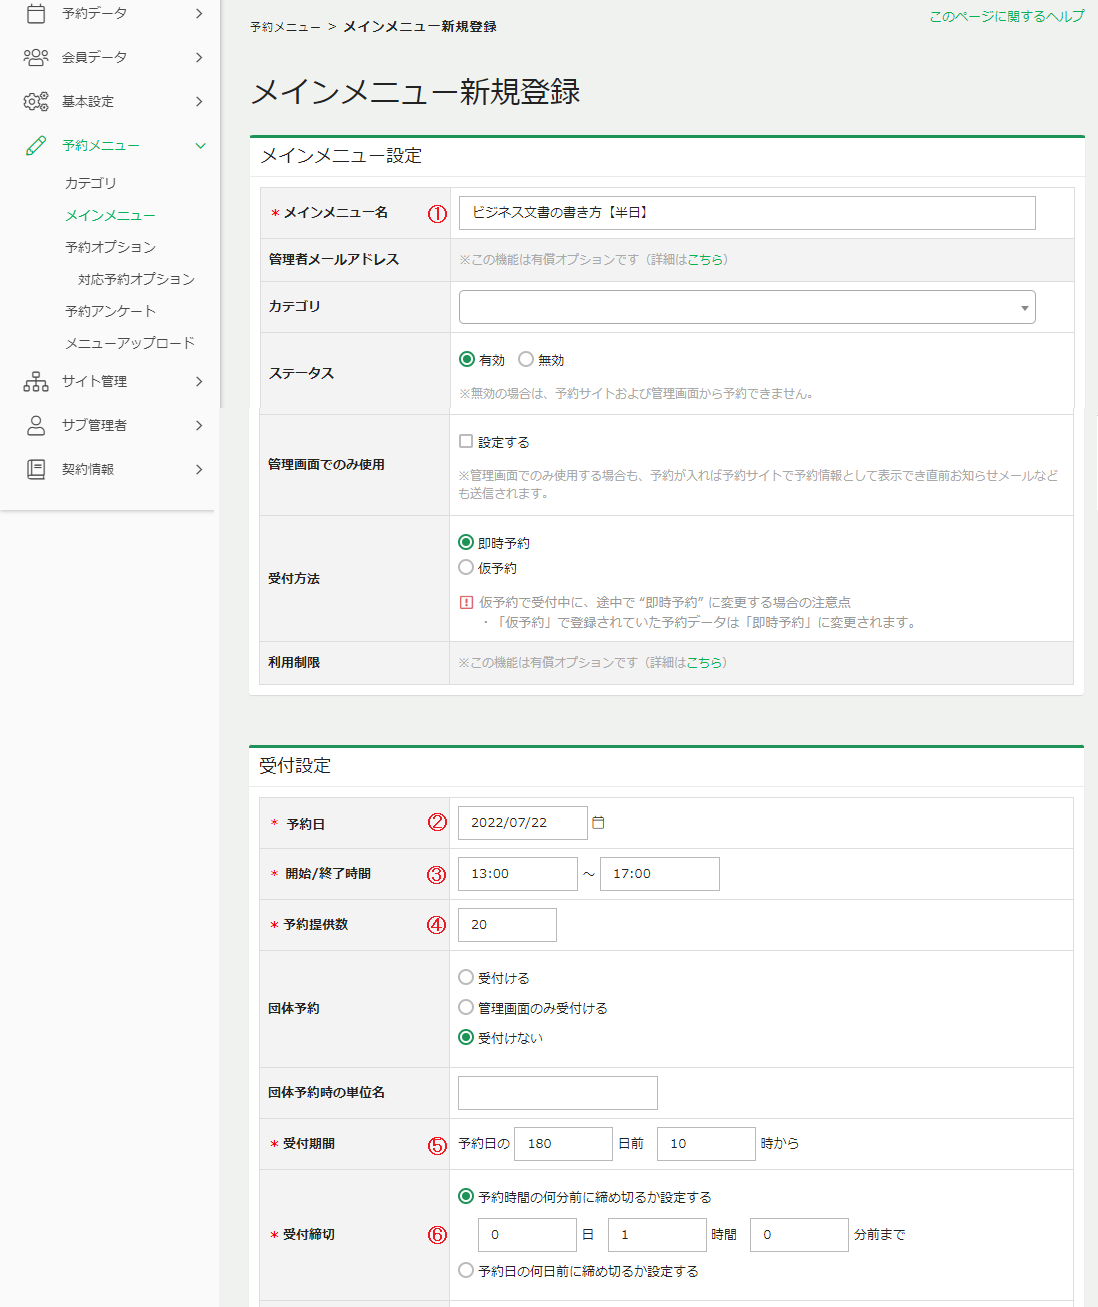Expand the 予約データ chevron

199,13
